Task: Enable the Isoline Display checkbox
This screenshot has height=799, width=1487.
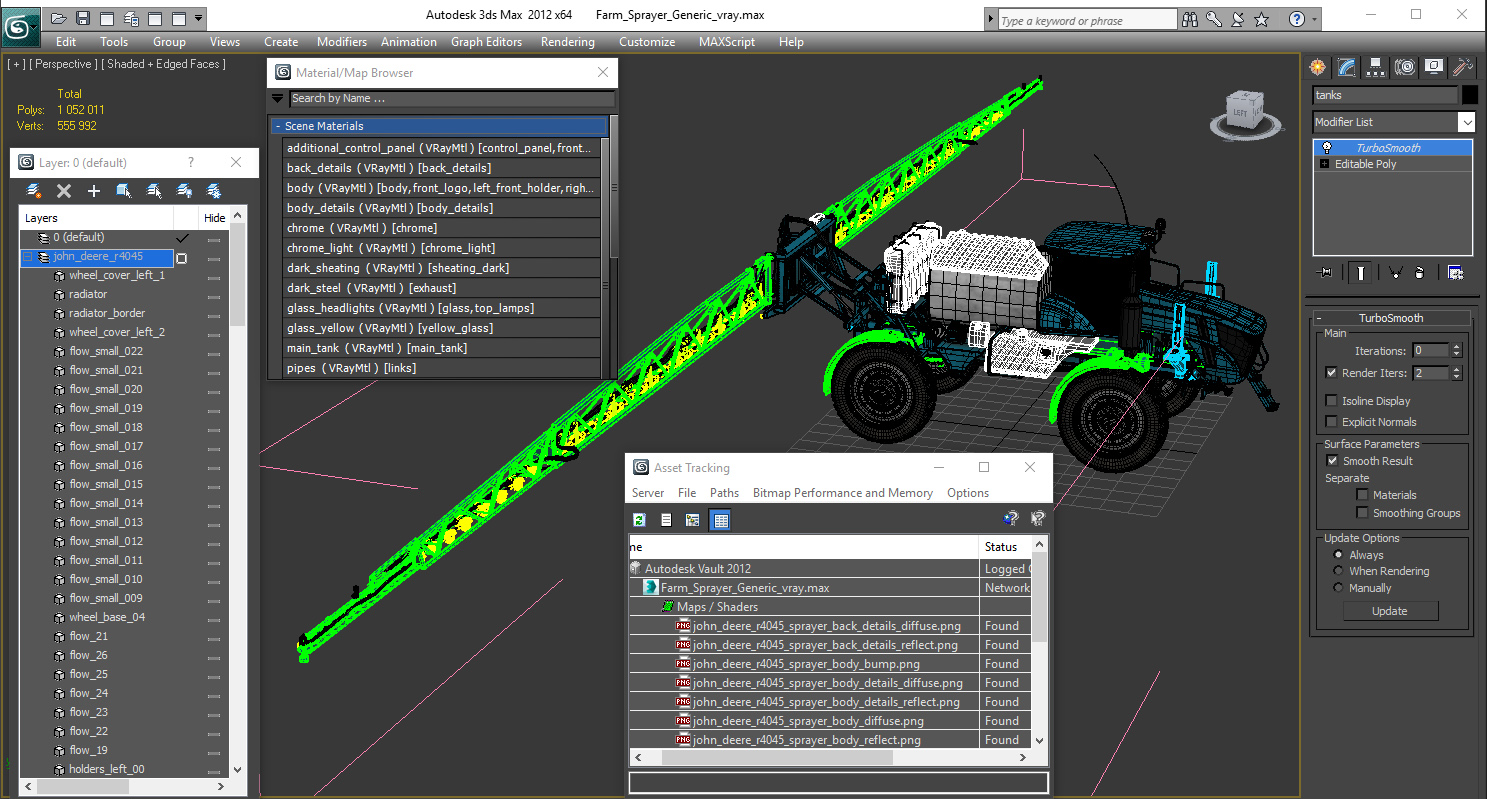Action: 1331,400
